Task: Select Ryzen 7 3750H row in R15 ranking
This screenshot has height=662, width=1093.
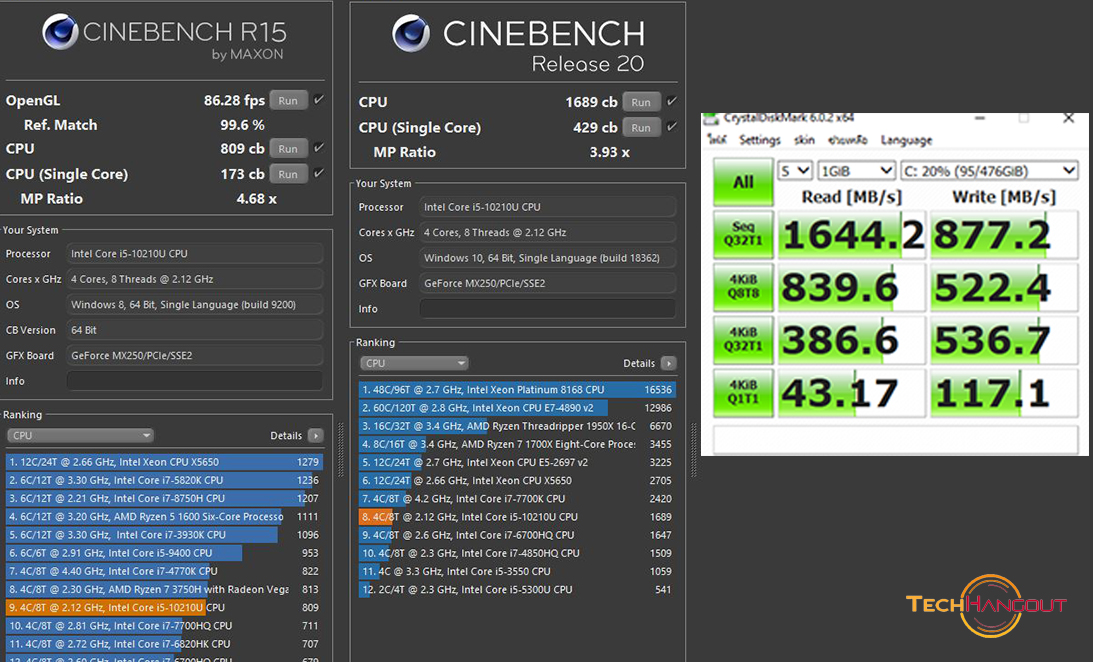Action: tap(163, 589)
